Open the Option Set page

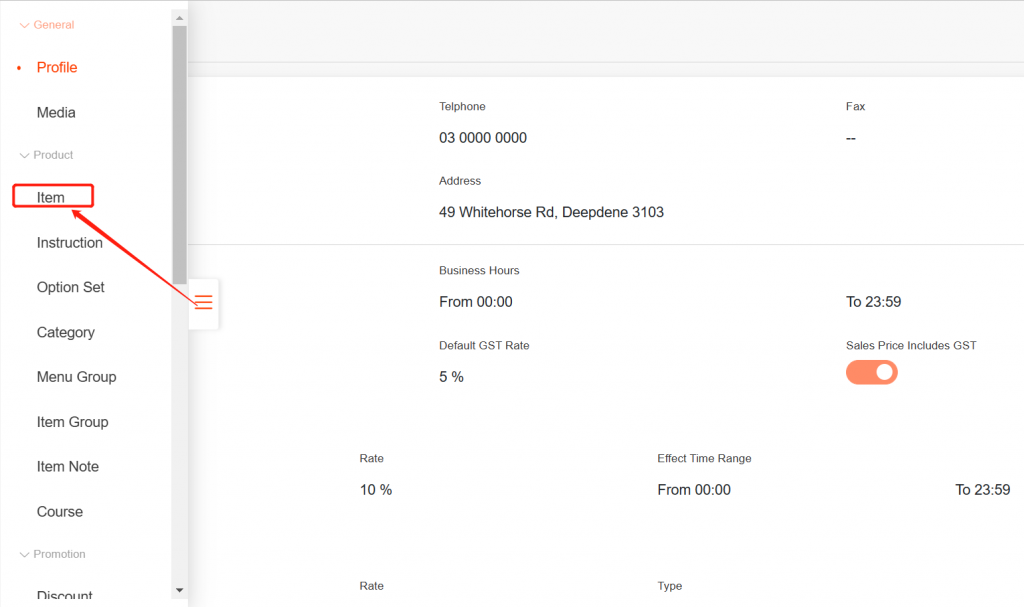[x=70, y=287]
